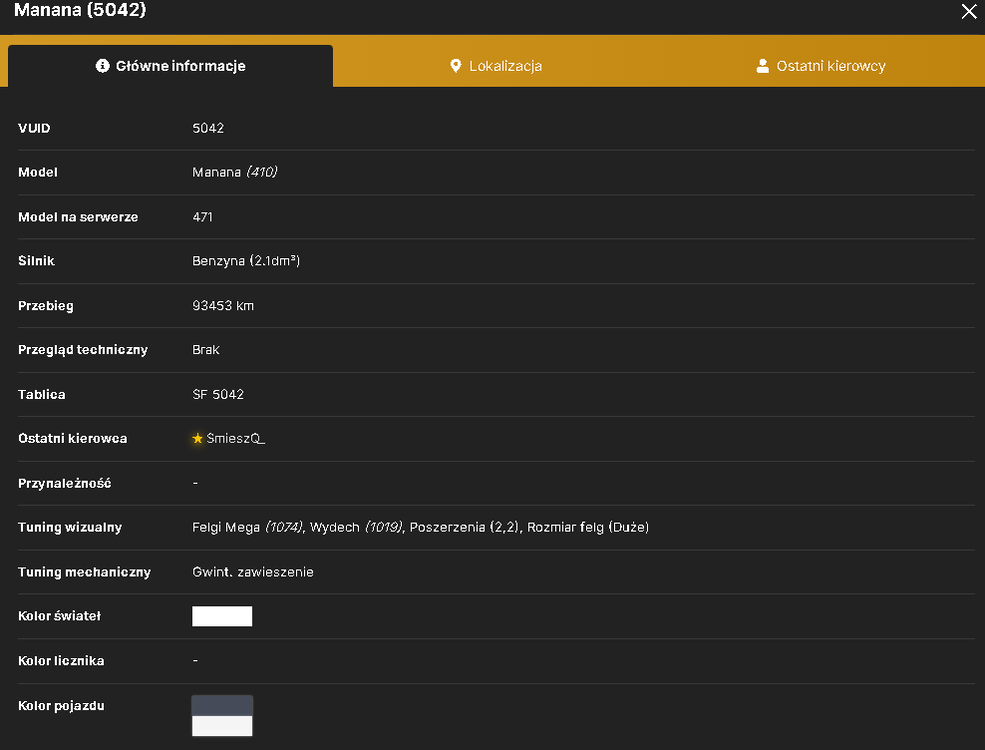Open the Ostatni kierowcy tab
985x750 pixels.
click(x=821, y=66)
